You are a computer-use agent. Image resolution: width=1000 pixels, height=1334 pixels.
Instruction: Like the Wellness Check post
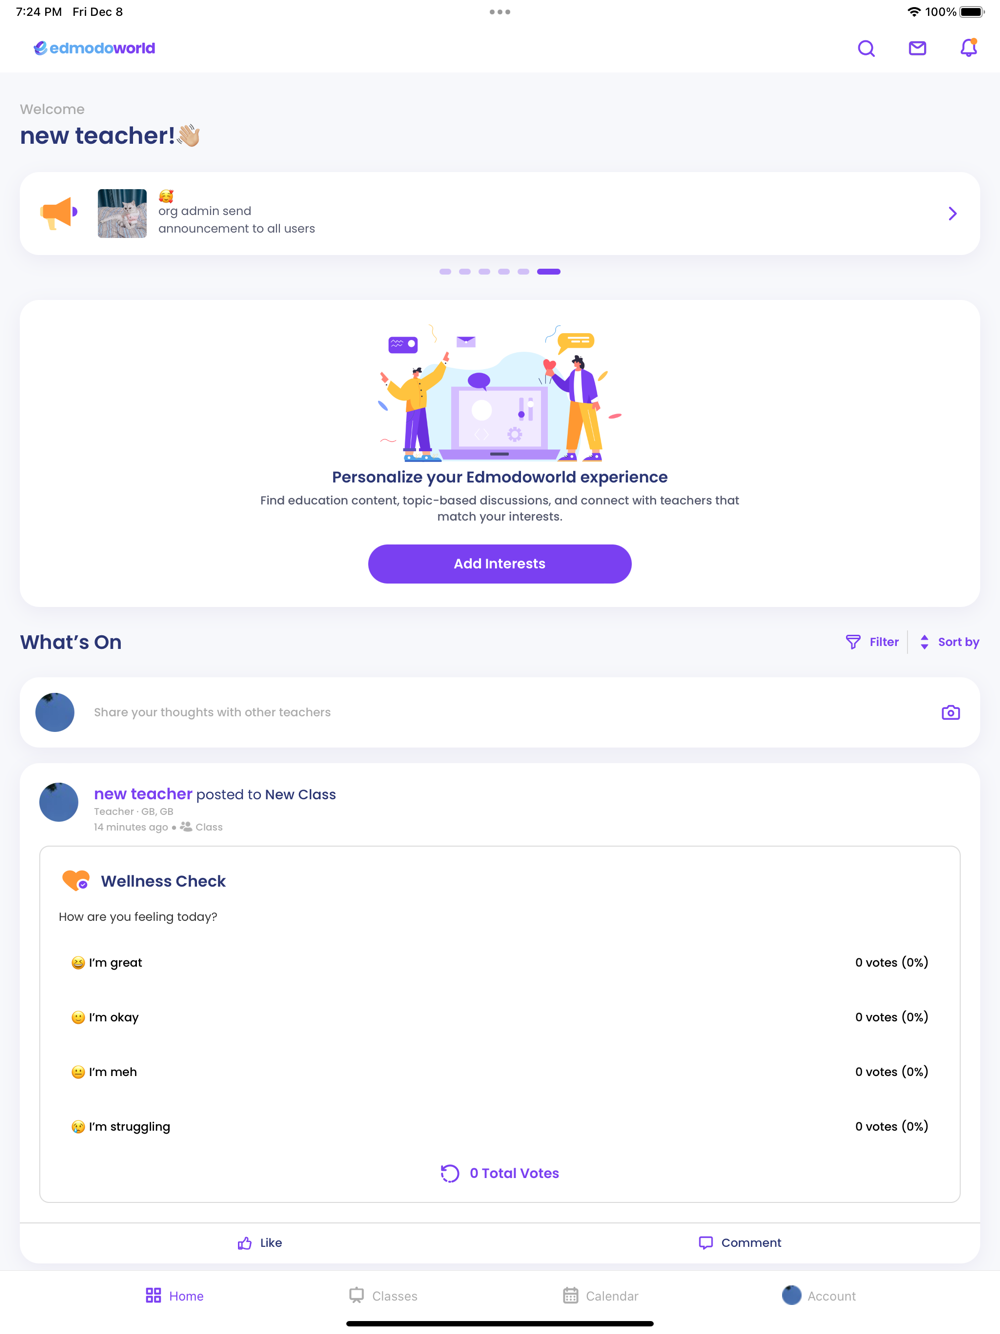(260, 1243)
